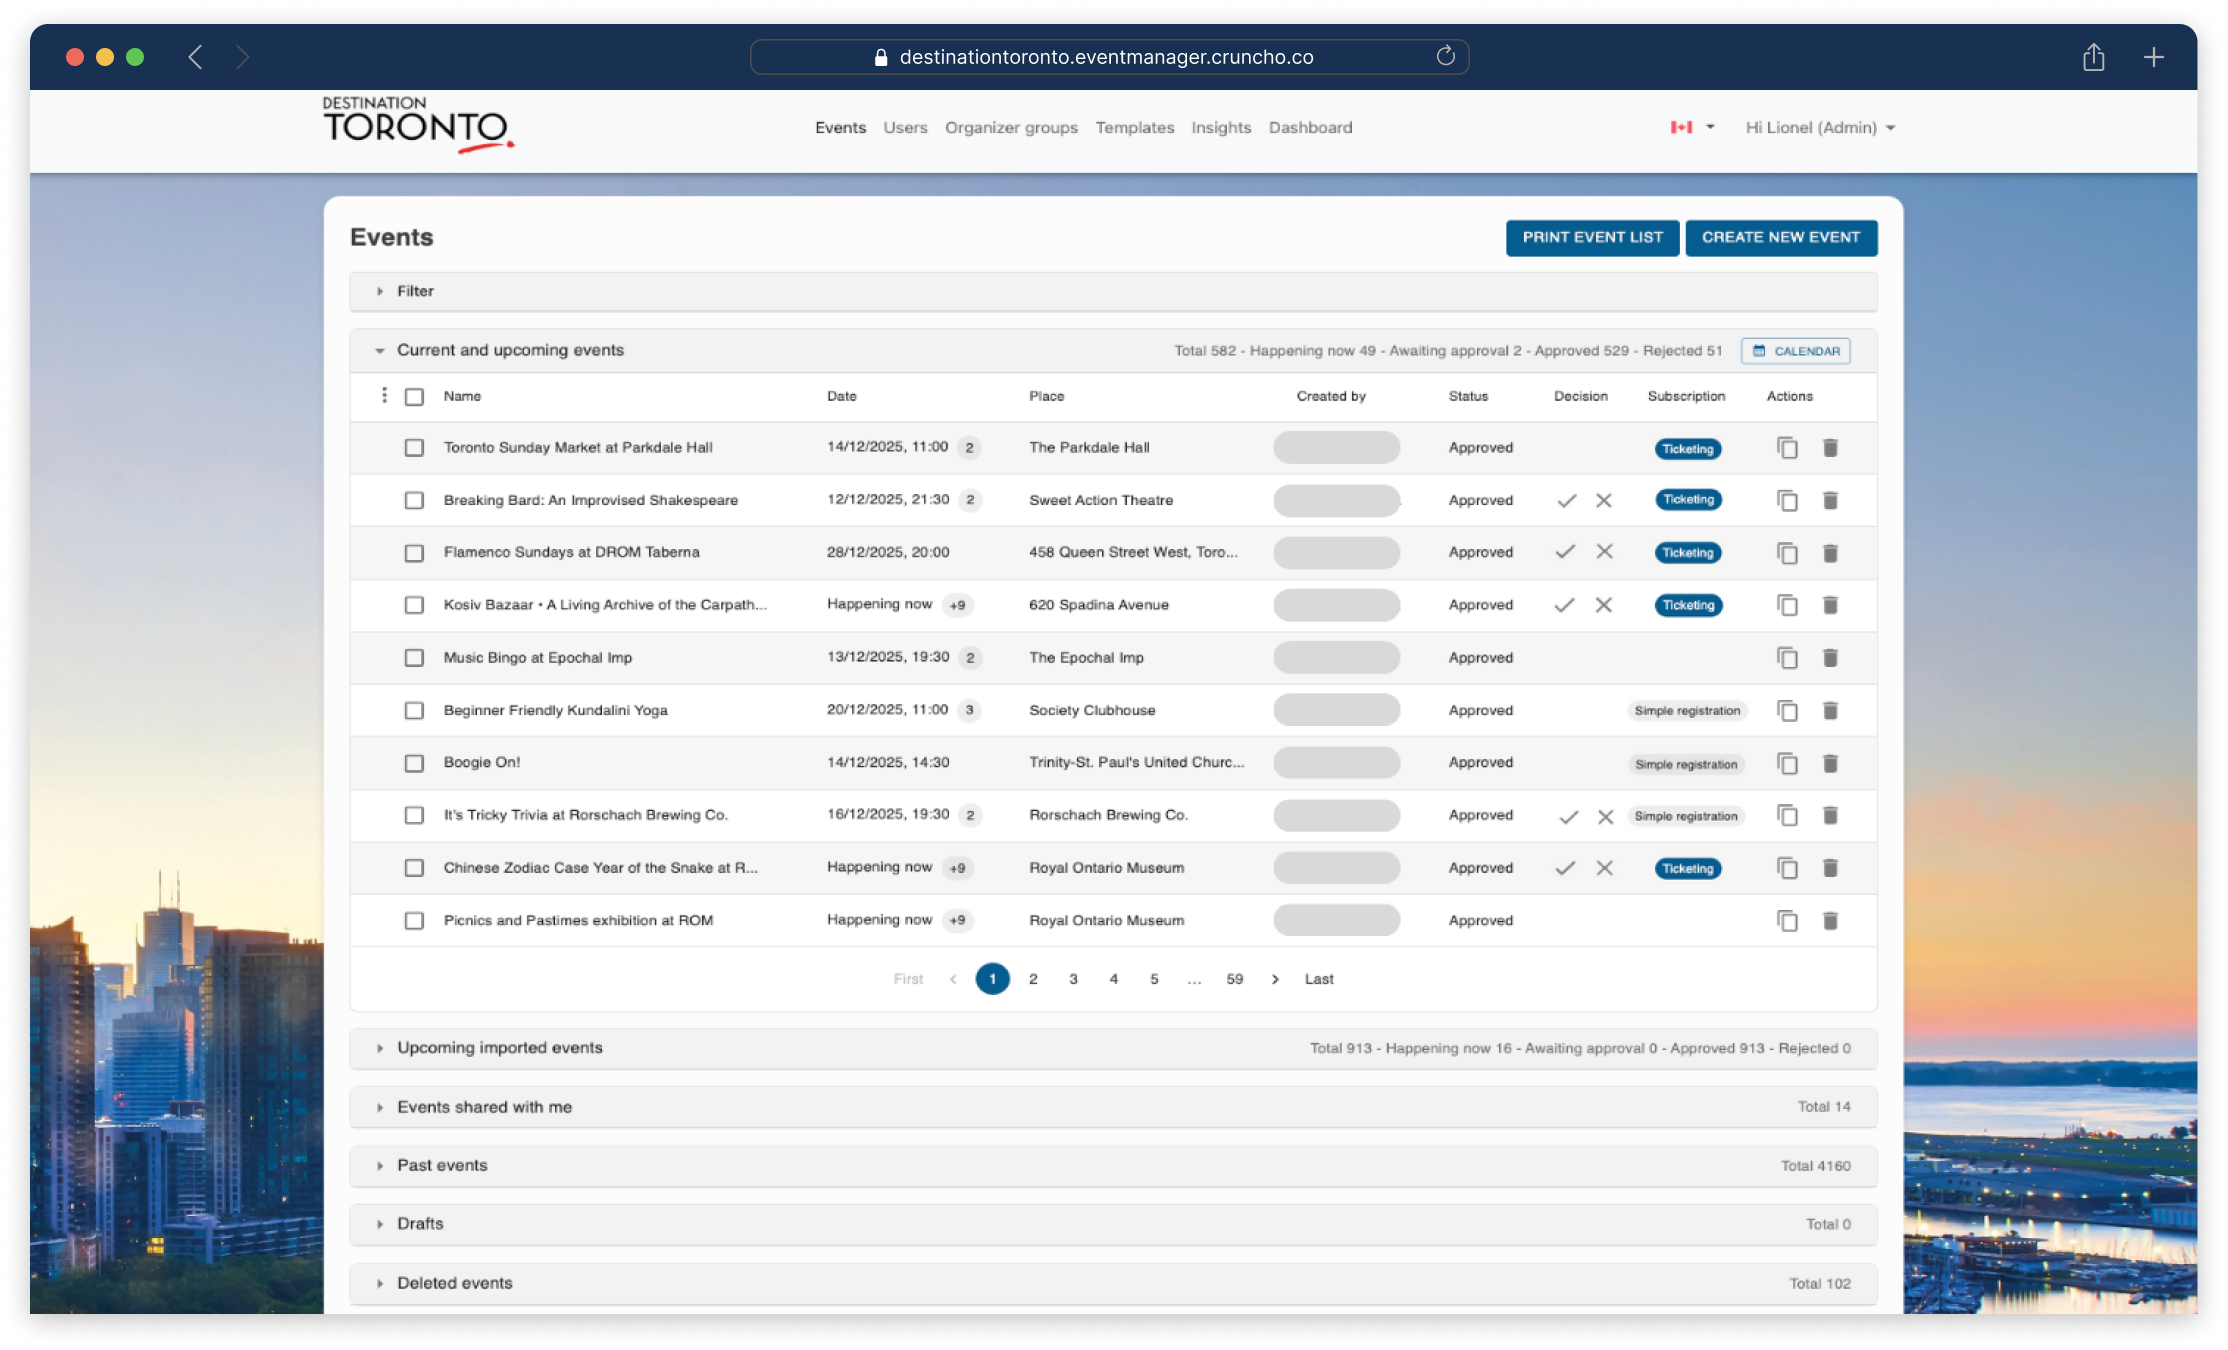Open the Calendar view button
2228x1350 pixels.
[x=1796, y=351]
